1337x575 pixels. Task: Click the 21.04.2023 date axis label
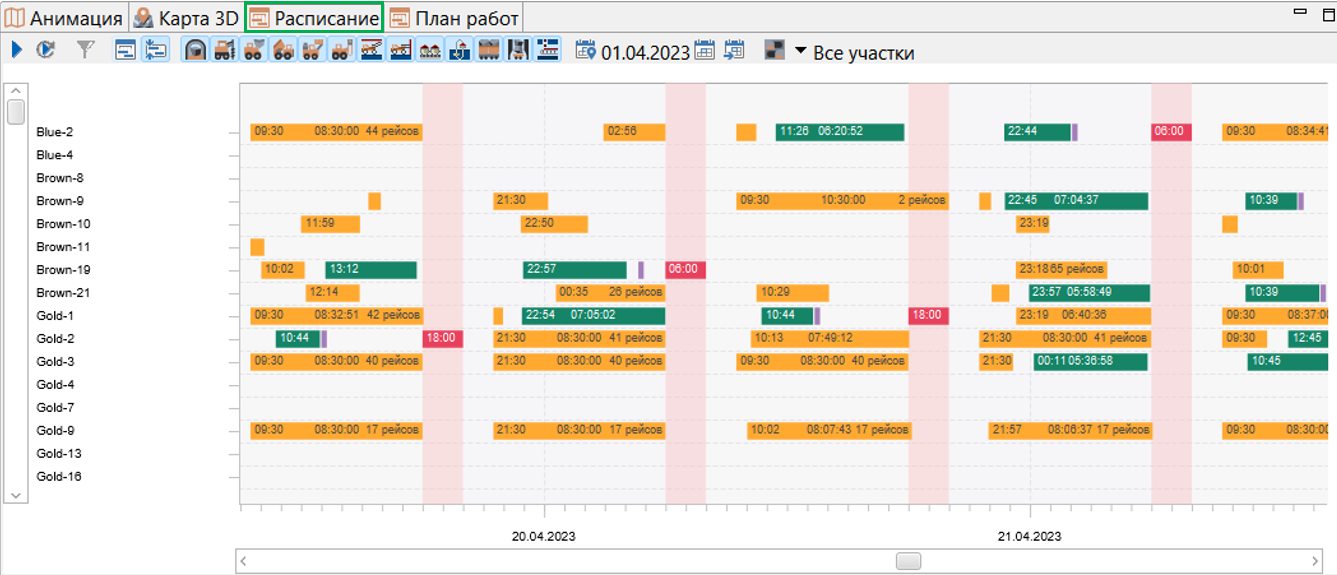(x=1029, y=536)
